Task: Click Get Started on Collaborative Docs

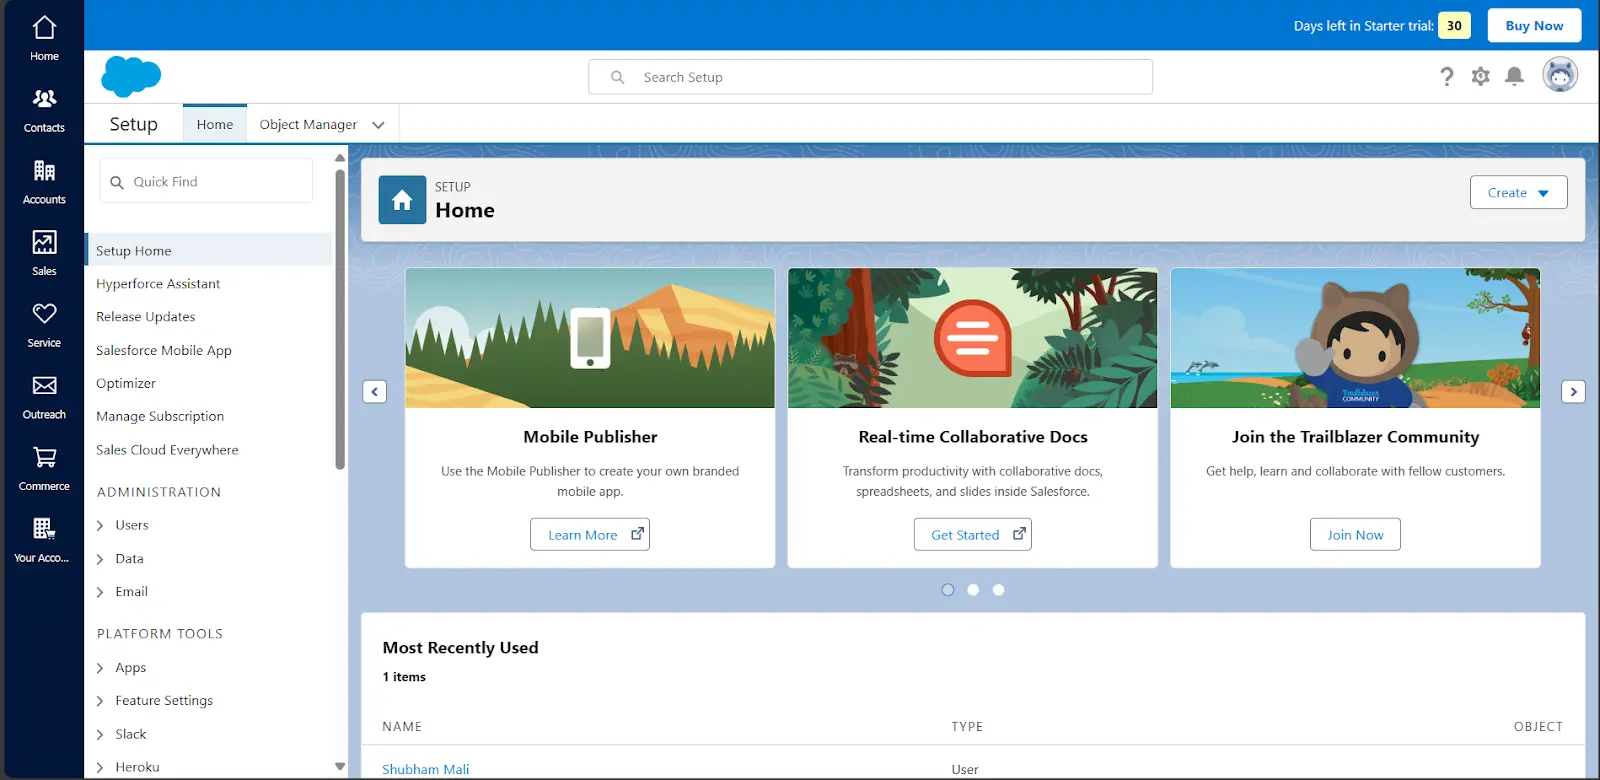Action: [973, 534]
